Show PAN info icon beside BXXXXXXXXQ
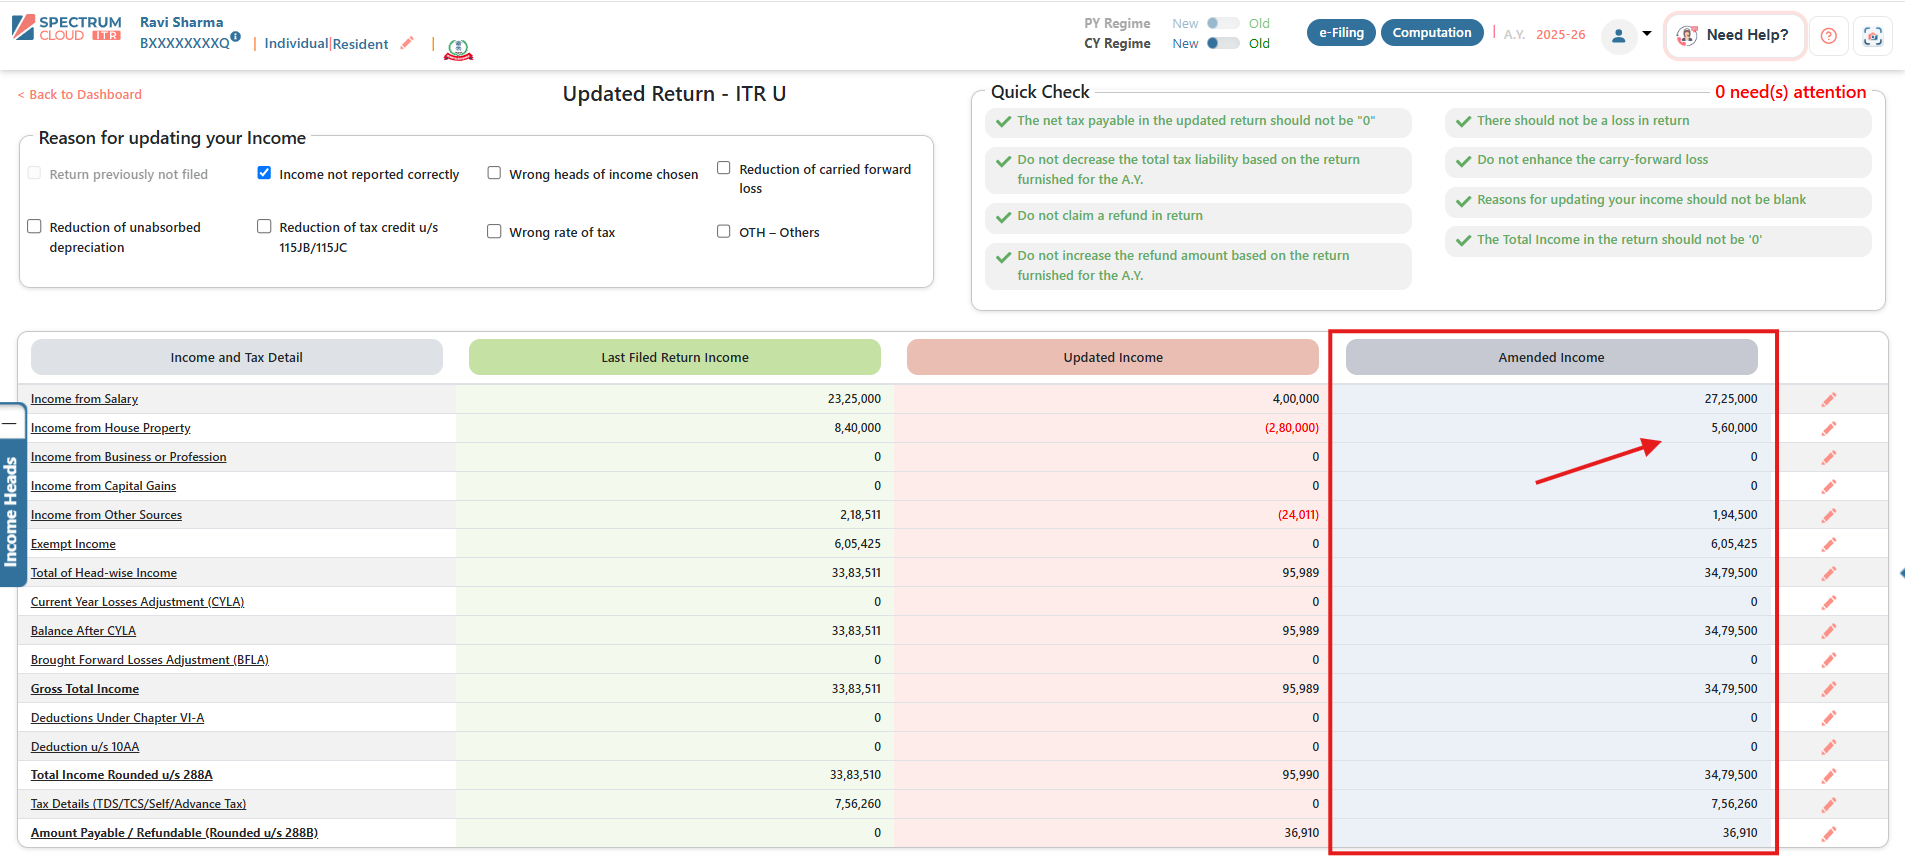 tap(235, 36)
